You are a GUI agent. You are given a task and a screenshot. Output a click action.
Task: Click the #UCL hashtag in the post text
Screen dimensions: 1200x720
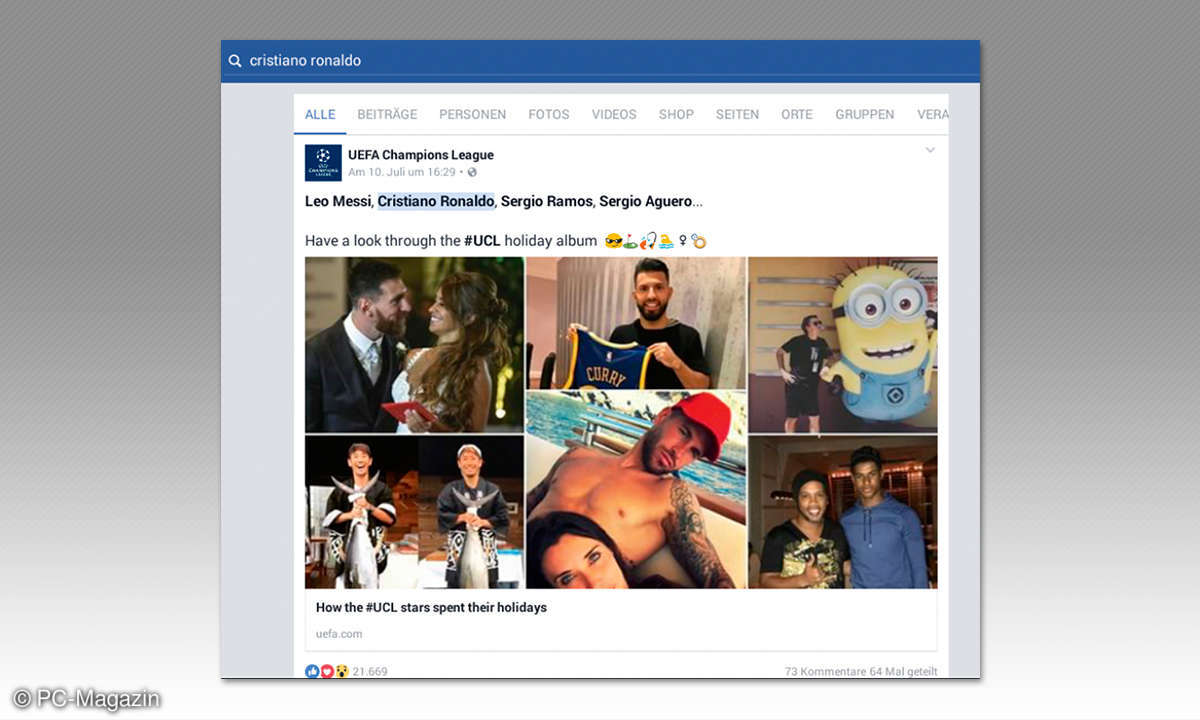click(482, 241)
